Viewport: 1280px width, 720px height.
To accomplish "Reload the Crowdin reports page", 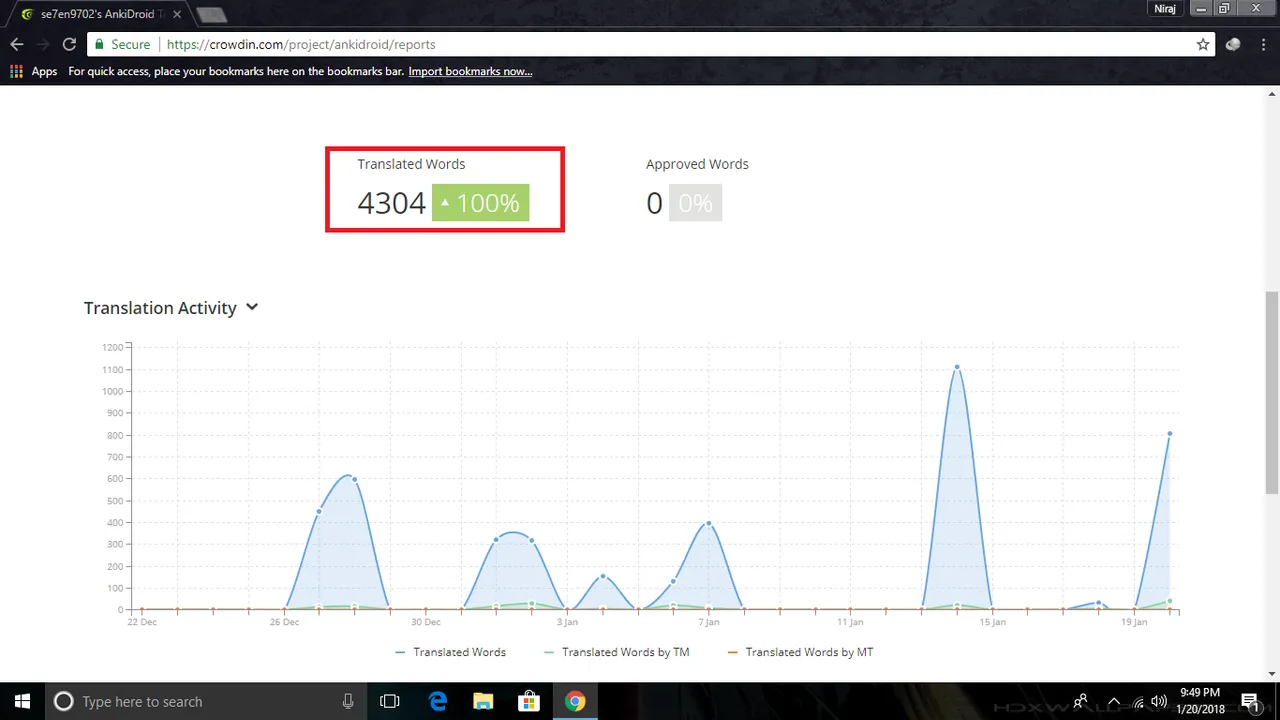I will click(x=69, y=44).
